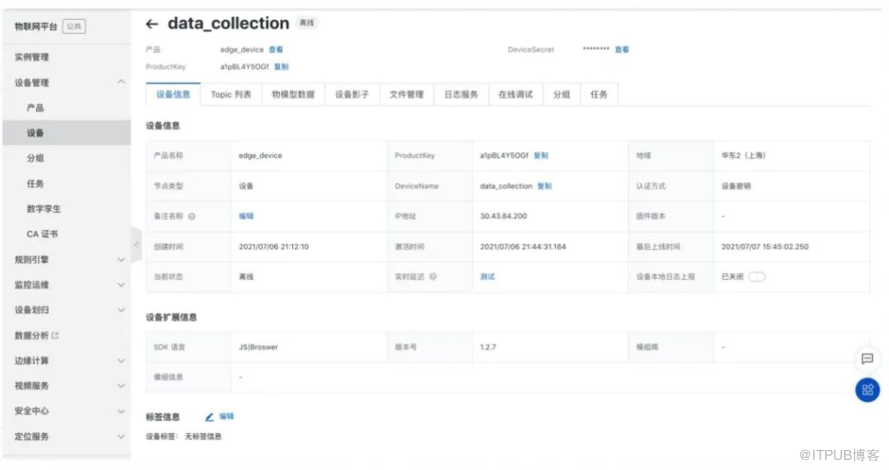
Task: Toggle the 设备本地日志上报 switch
Action: pyautogui.click(x=756, y=276)
